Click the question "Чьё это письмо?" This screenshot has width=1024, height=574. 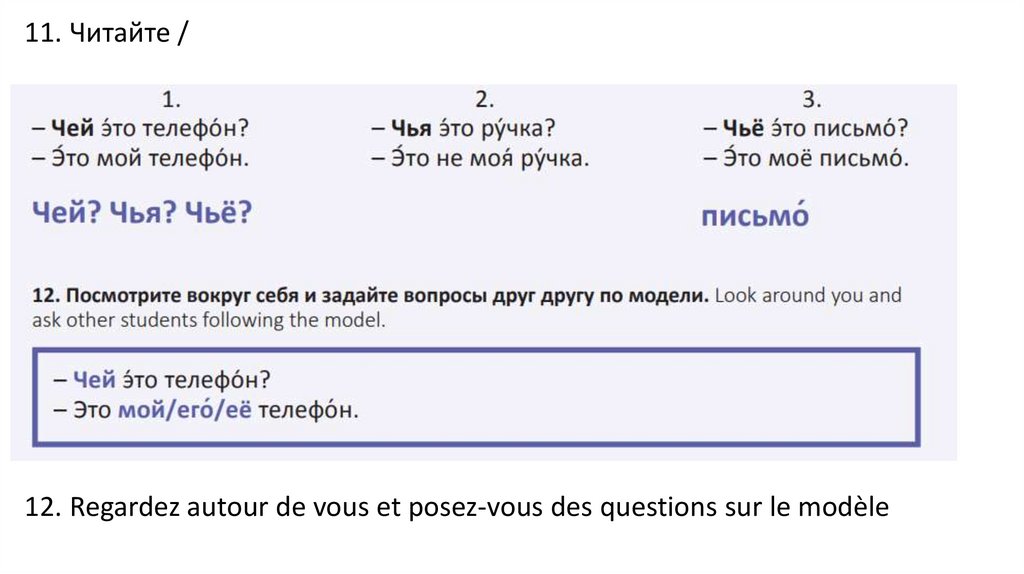click(805, 129)
